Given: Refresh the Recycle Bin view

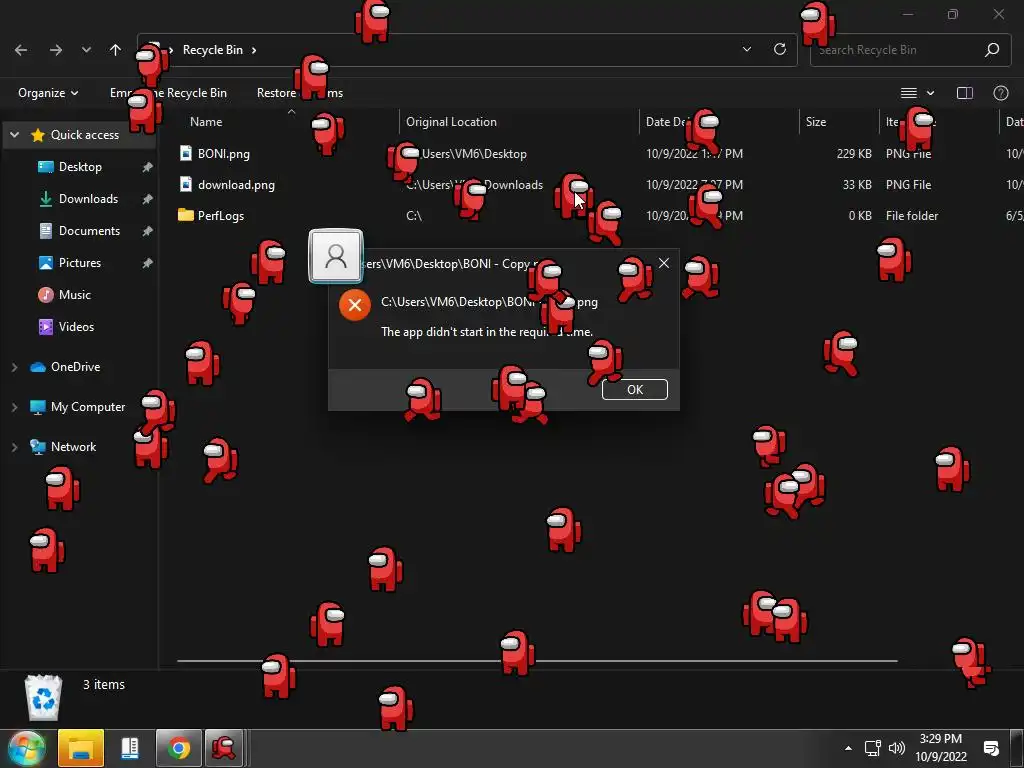Looking at the screenshot, I should click(780, 50).
